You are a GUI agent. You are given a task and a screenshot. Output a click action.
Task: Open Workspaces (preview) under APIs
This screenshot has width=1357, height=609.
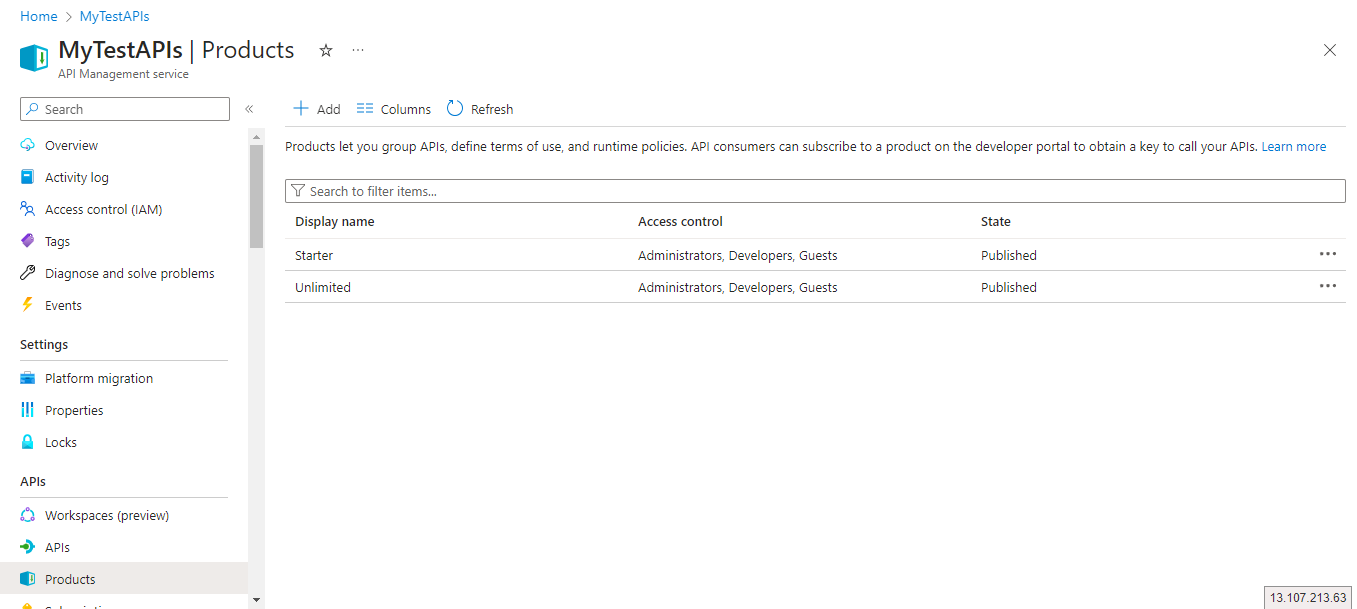pos(107,515)
